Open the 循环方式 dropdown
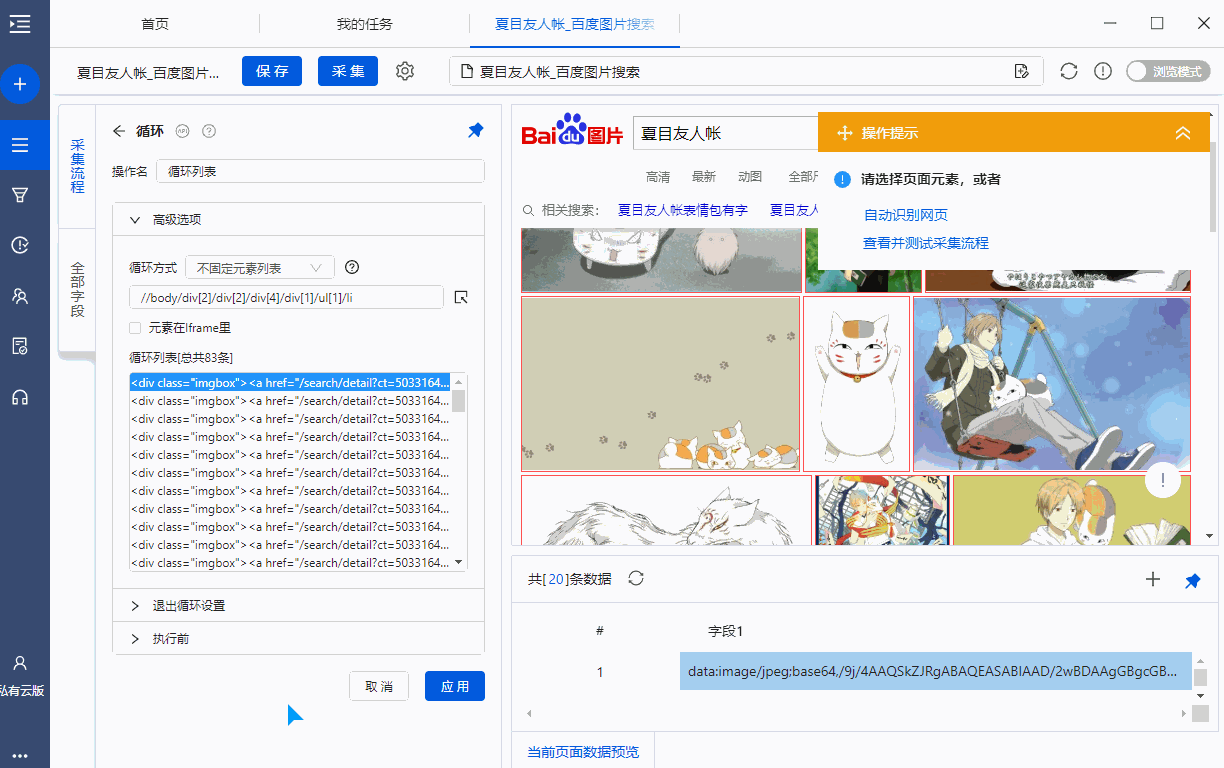Viewport: 1224px width, 768px height. coord(260,267)
